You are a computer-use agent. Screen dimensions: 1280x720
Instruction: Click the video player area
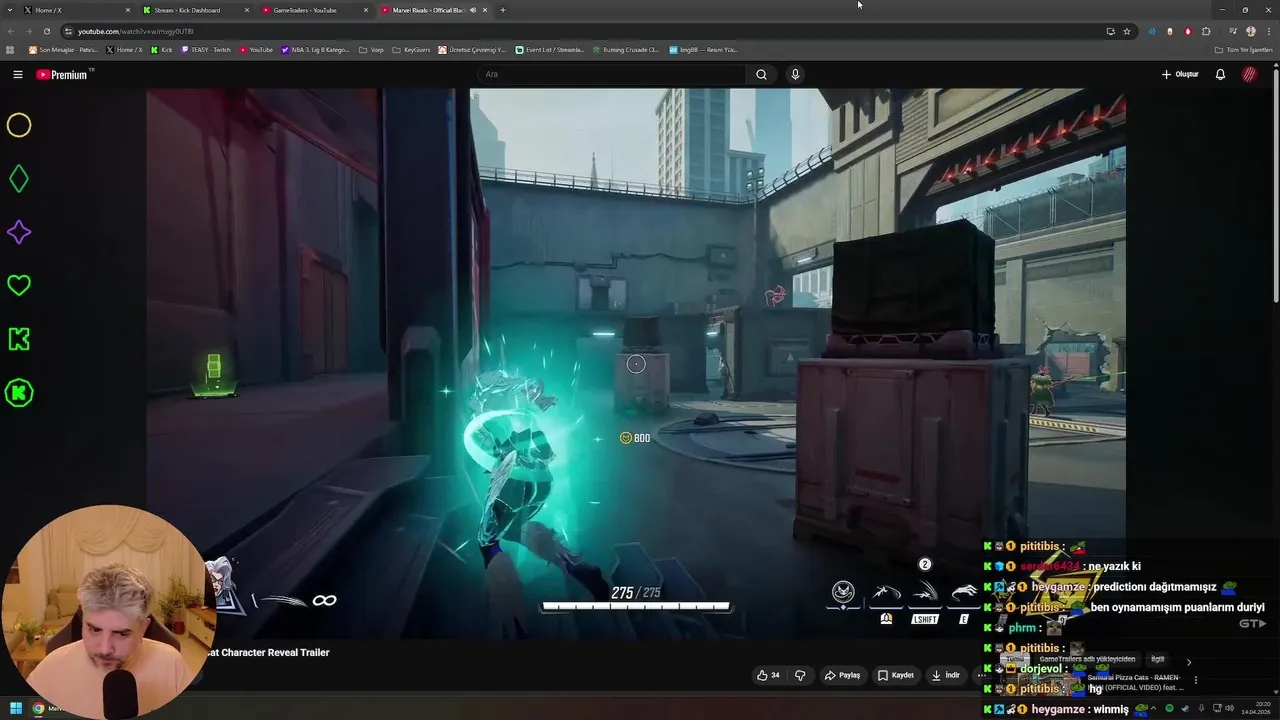coord(636,363)
